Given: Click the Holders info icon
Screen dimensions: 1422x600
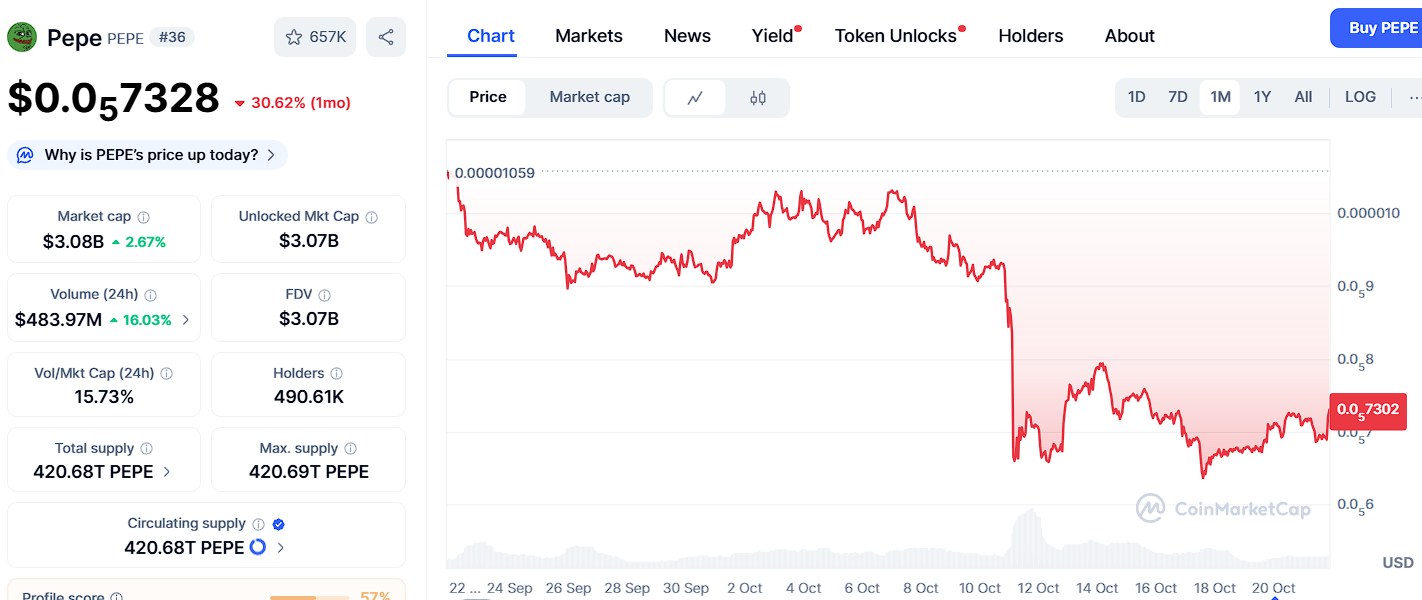Looking at the screenshot, I should [x=337, y=374].
